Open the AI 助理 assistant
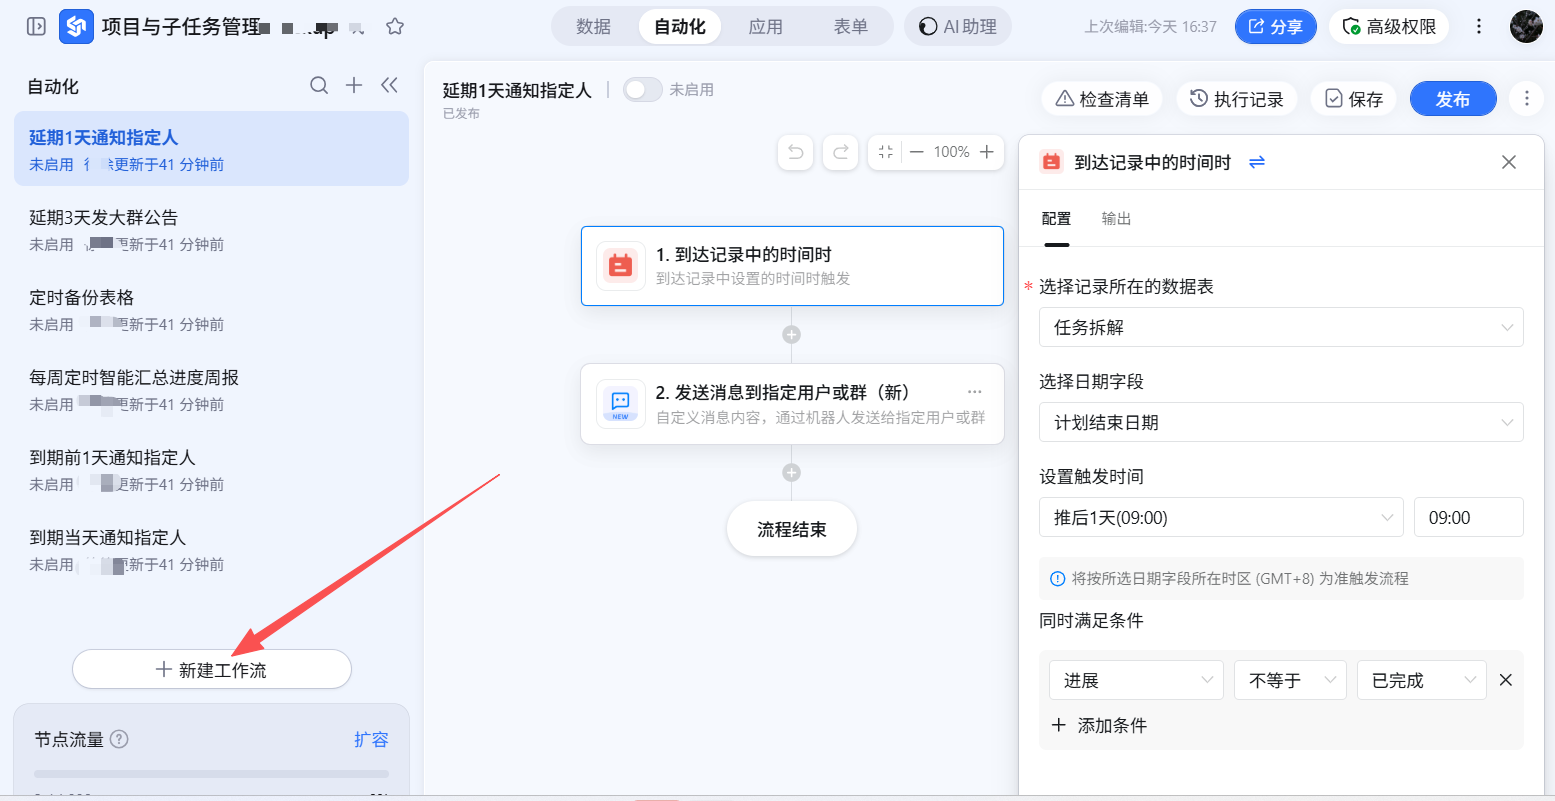The height and width of the screenshot is (801, 1555). click(x=958, y=27)
